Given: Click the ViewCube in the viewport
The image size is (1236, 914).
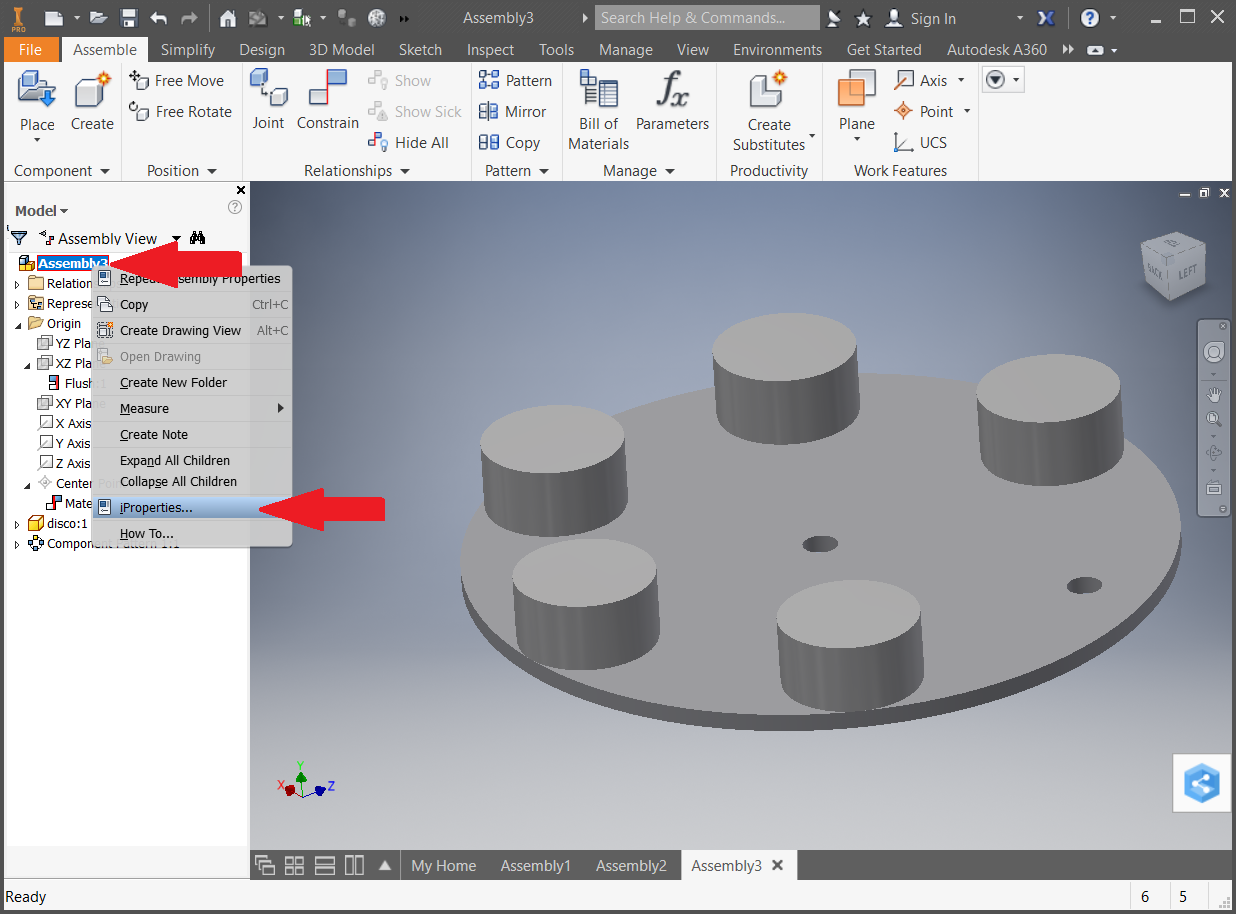Looking at the screenshot, I should click(1174, 267).
